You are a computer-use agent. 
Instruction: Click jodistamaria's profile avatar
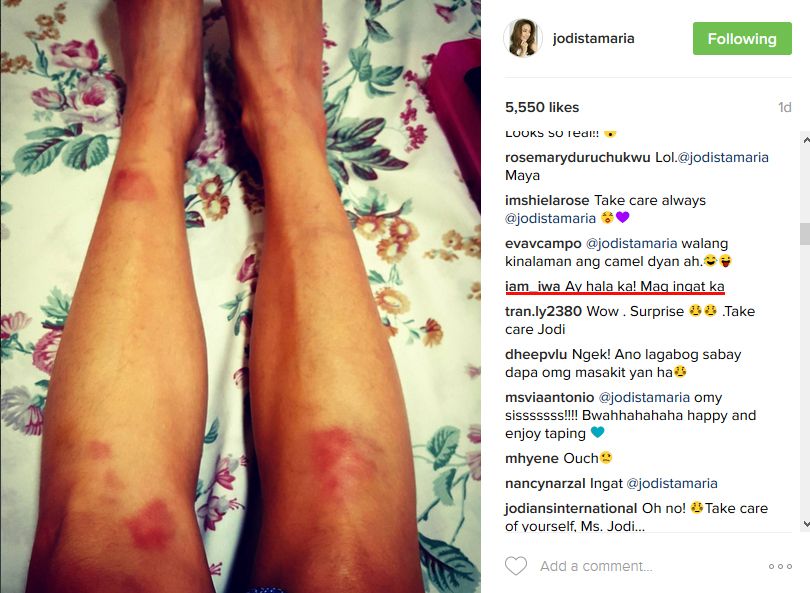(x=523, y=38)
